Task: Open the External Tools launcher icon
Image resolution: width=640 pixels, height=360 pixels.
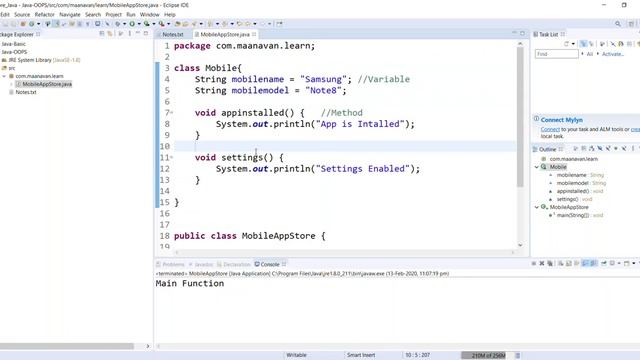Action: point(162,24)
